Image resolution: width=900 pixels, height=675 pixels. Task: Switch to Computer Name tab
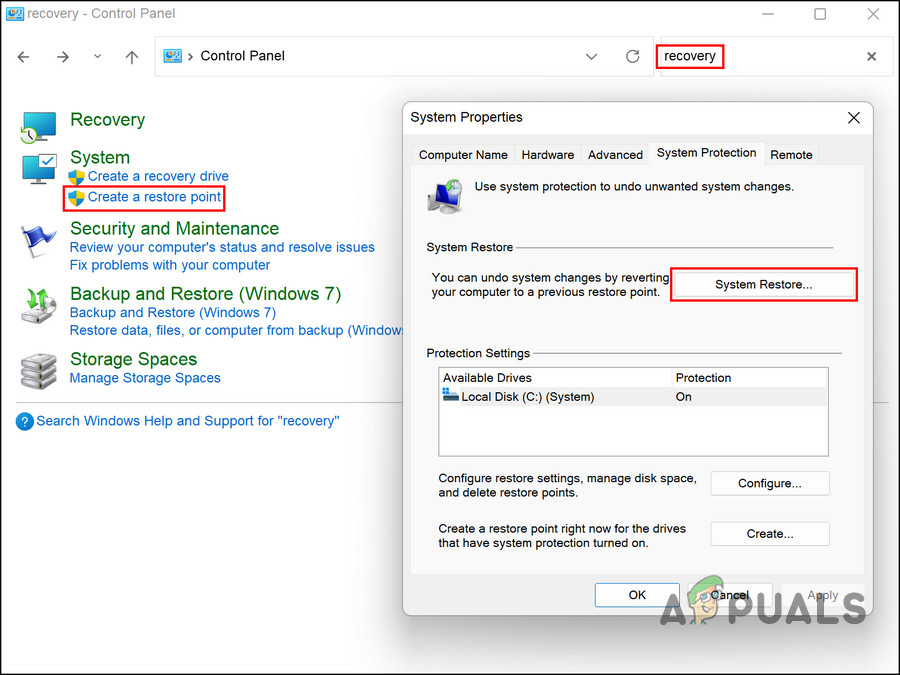point(463,155)
